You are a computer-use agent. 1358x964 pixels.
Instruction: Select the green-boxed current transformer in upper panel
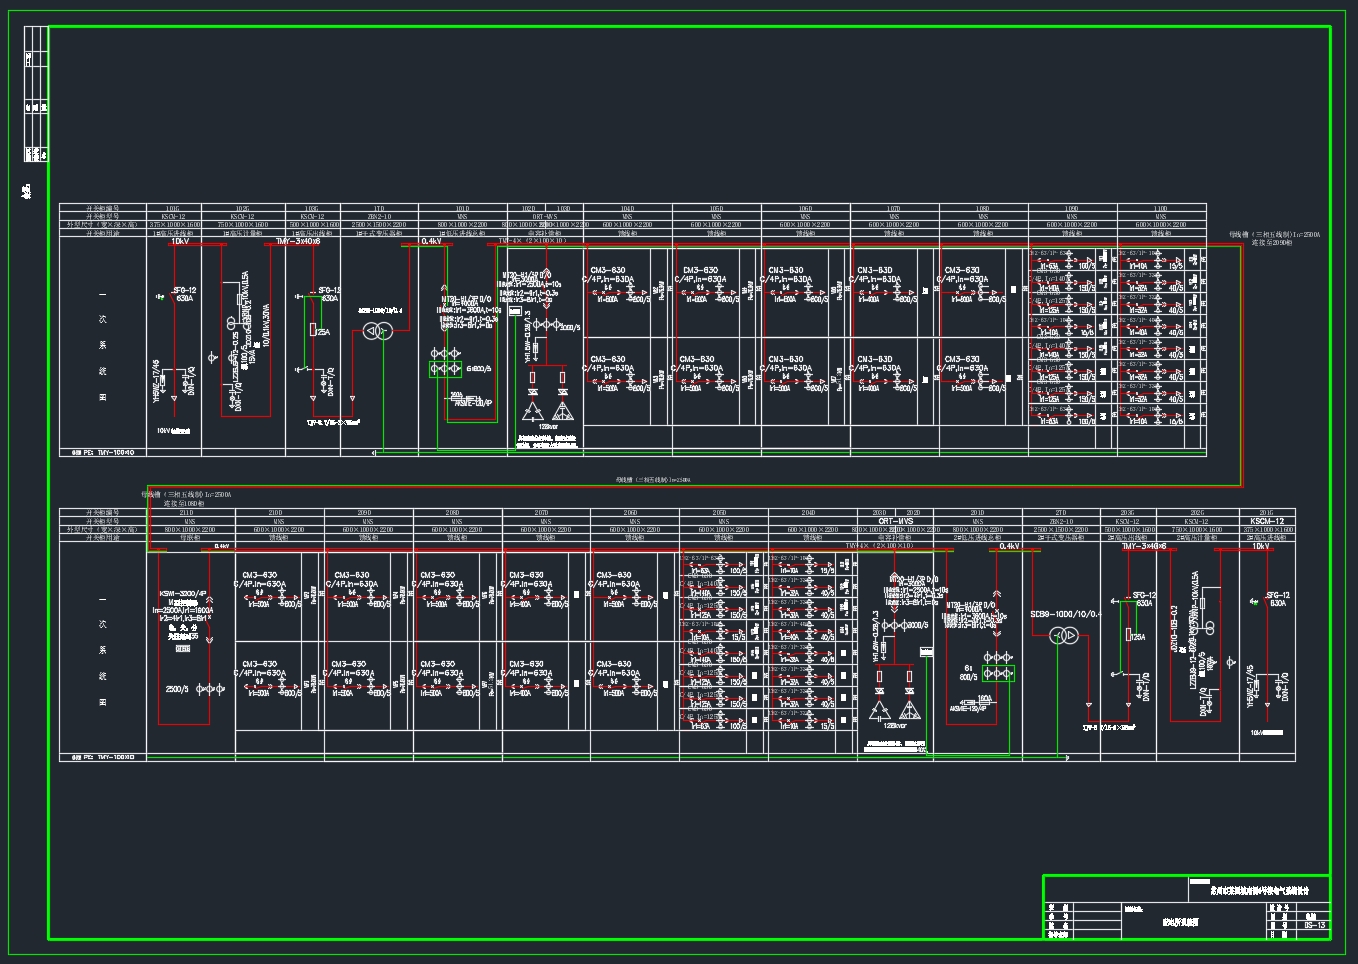[445, 369]
